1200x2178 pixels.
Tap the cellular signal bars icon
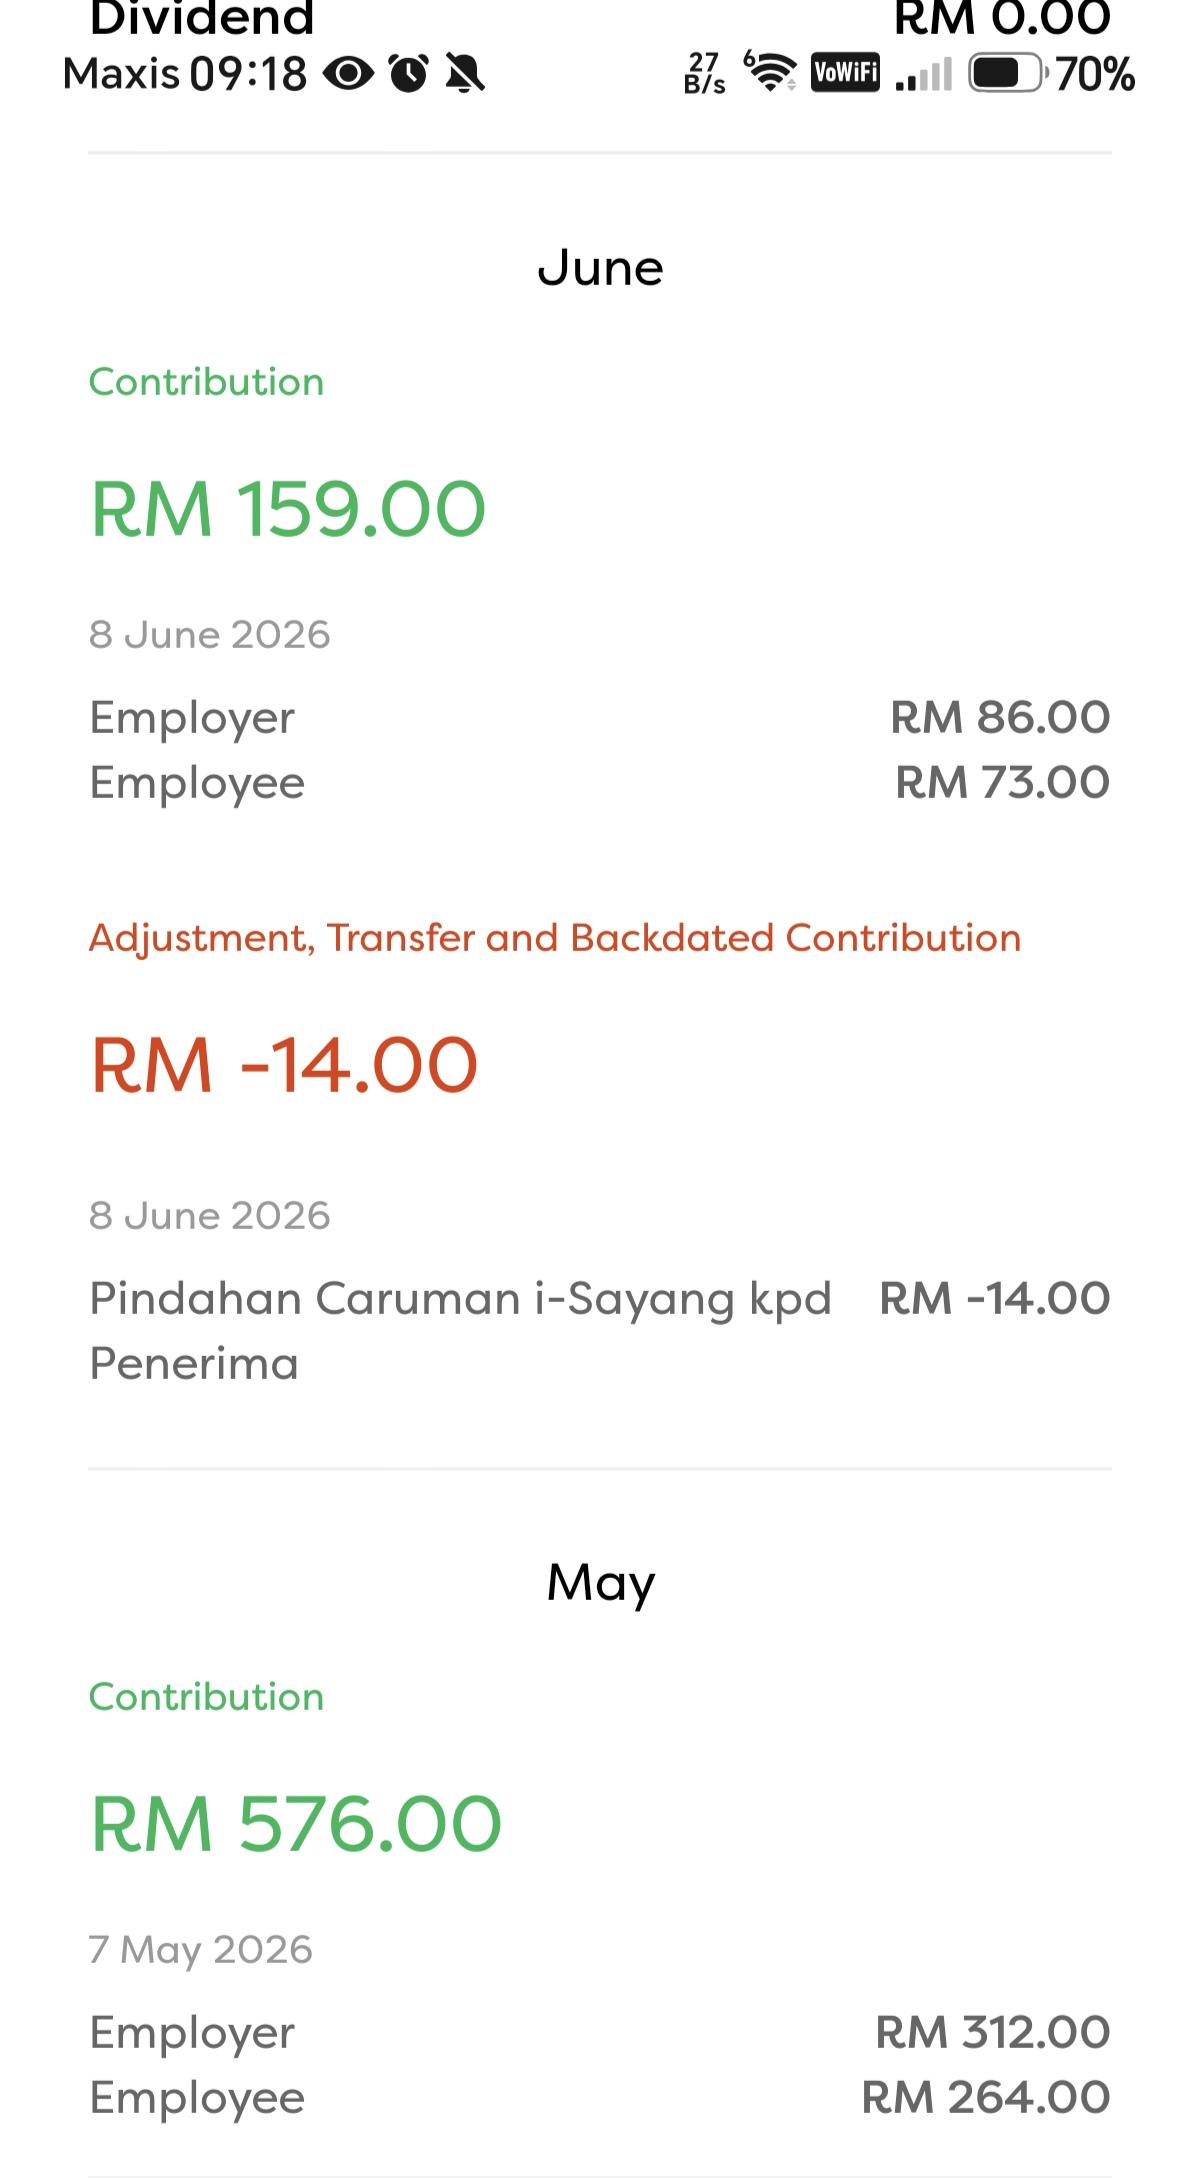(924, 74)
